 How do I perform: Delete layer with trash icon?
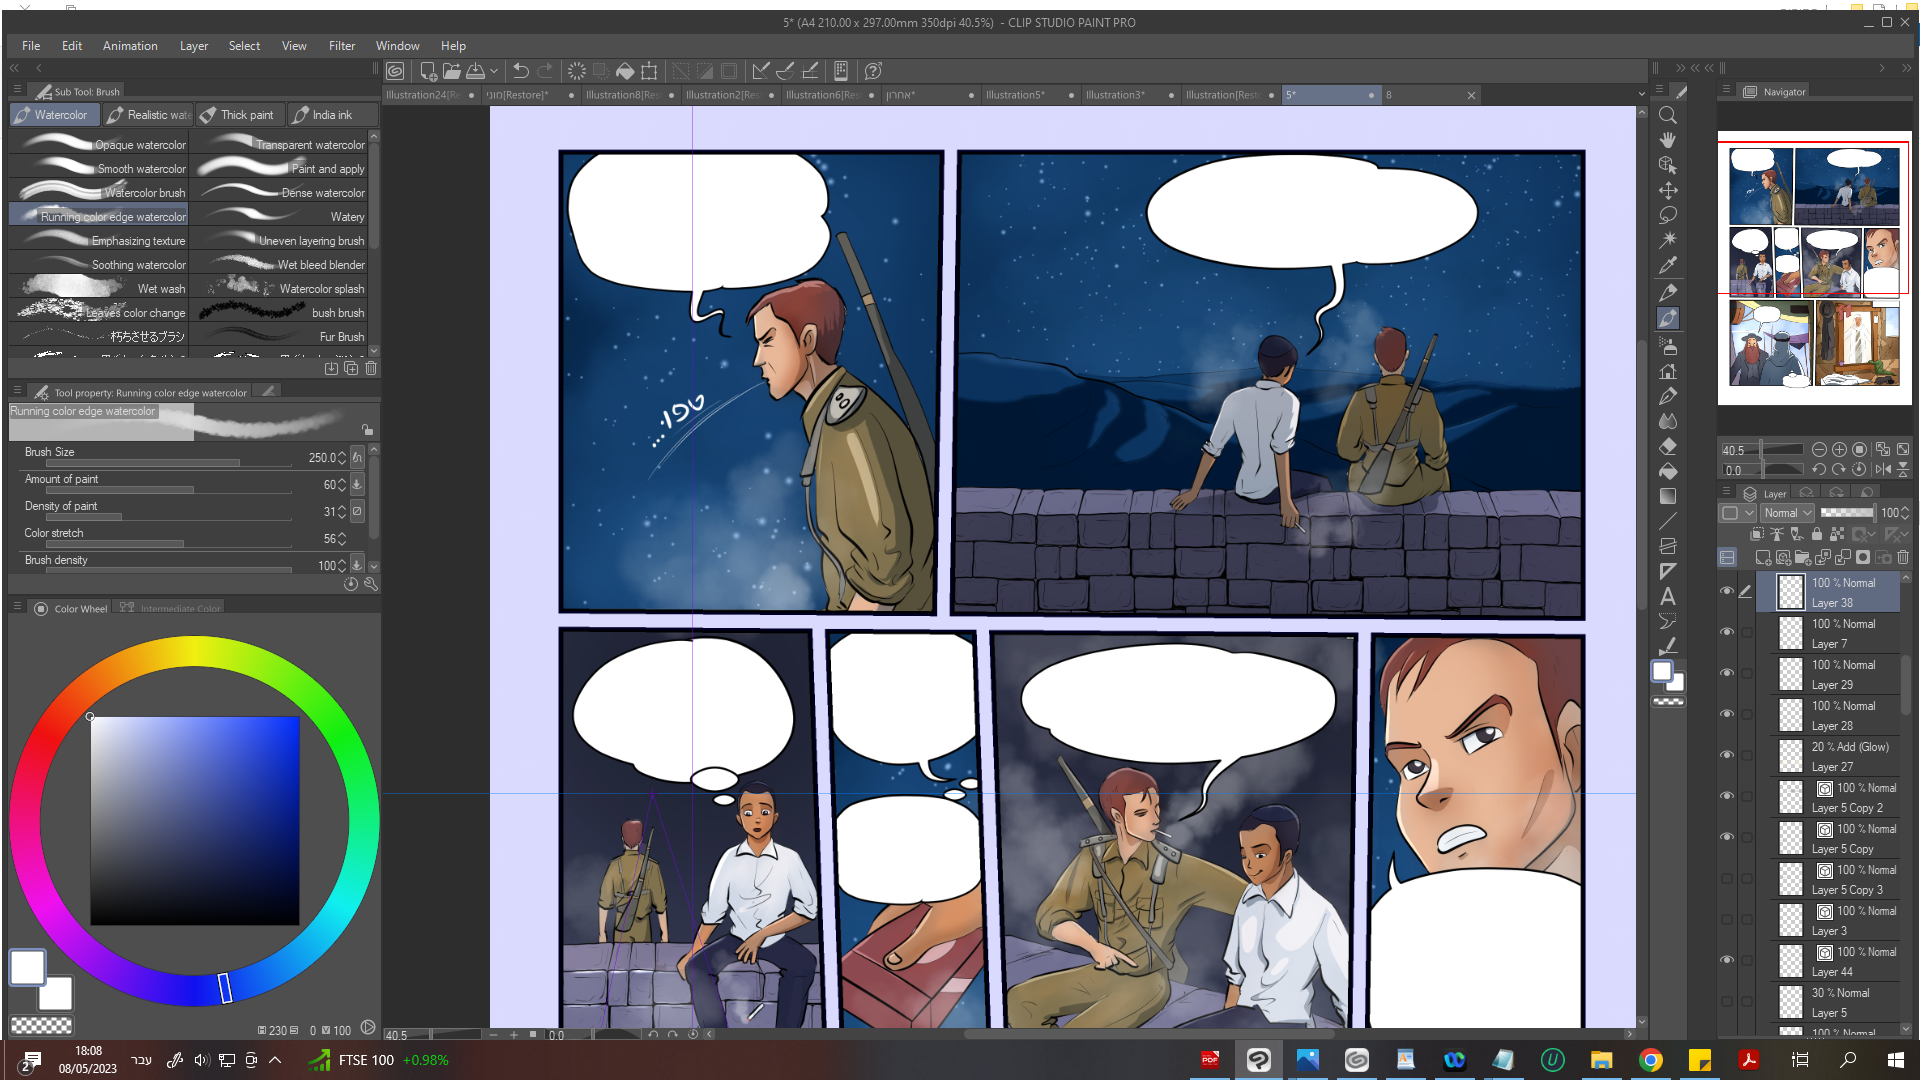[x=1903, y=558]
